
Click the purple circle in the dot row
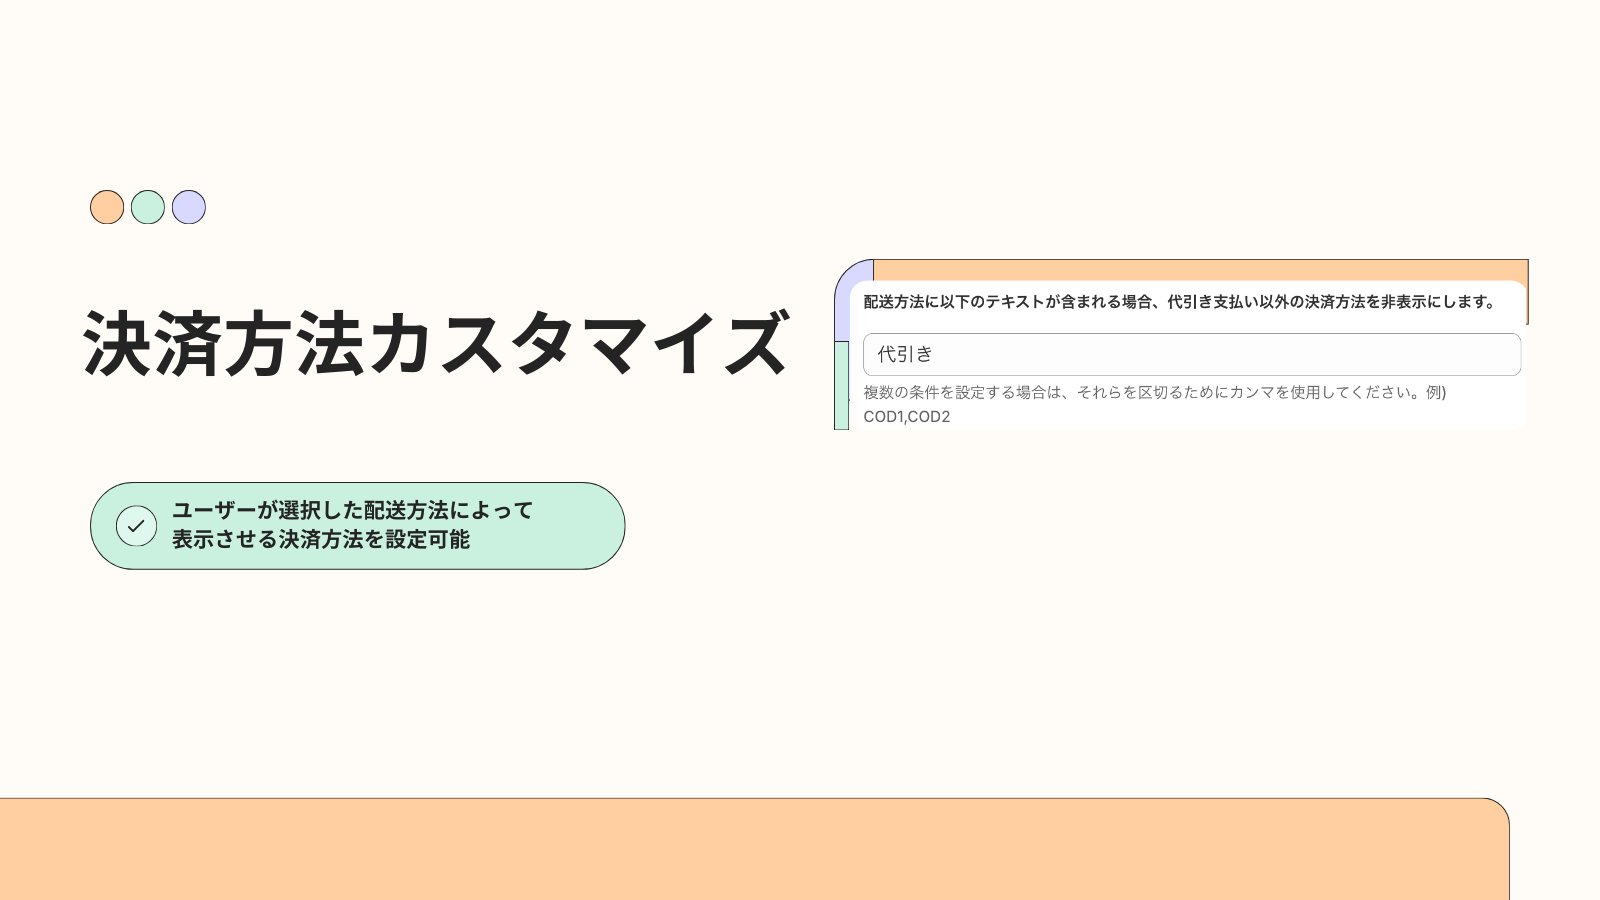pyautogui.click(x=189, y=207)
